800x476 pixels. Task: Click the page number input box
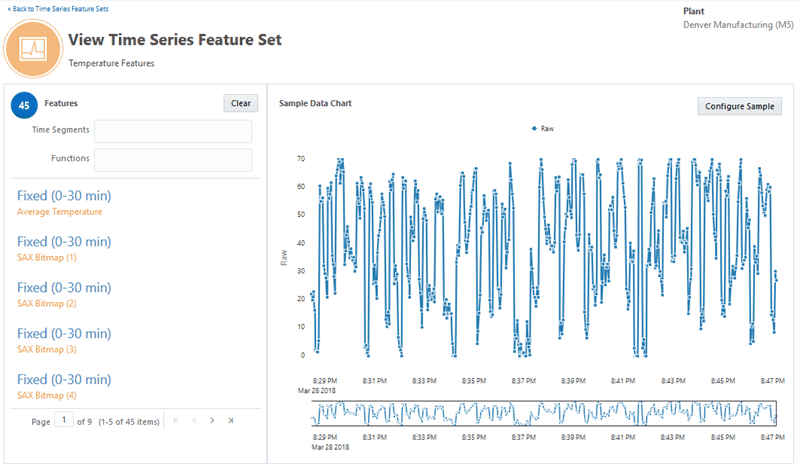pos(64,420)
